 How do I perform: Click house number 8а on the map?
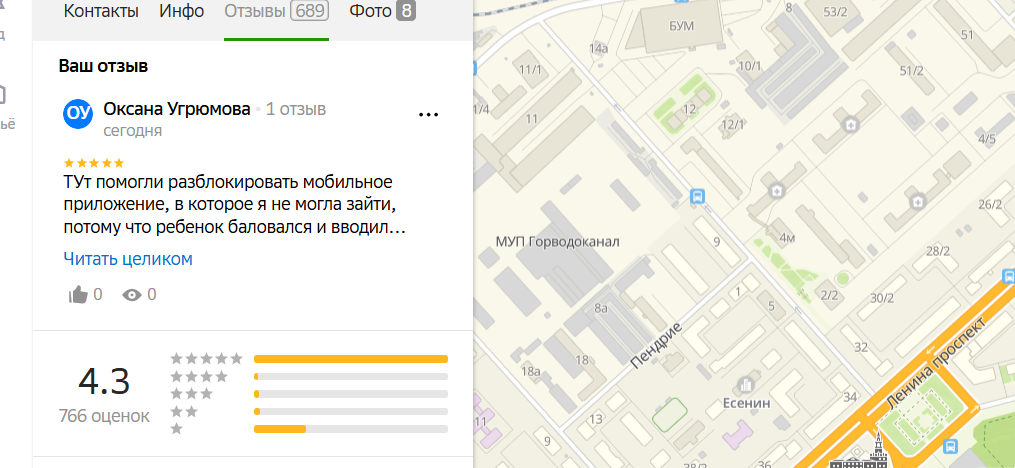(600, 308)
